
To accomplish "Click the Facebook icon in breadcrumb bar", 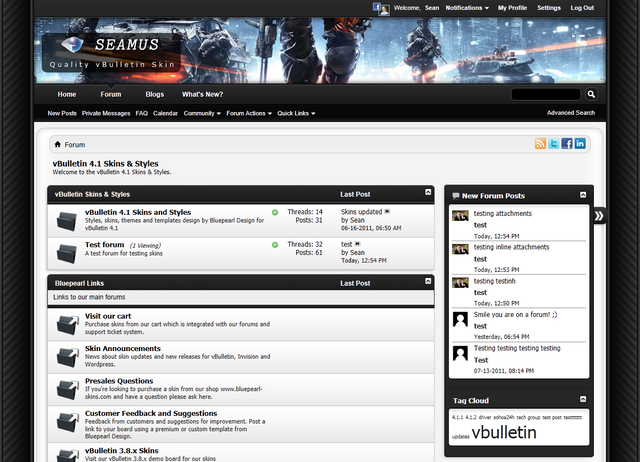I will (567, 144).
